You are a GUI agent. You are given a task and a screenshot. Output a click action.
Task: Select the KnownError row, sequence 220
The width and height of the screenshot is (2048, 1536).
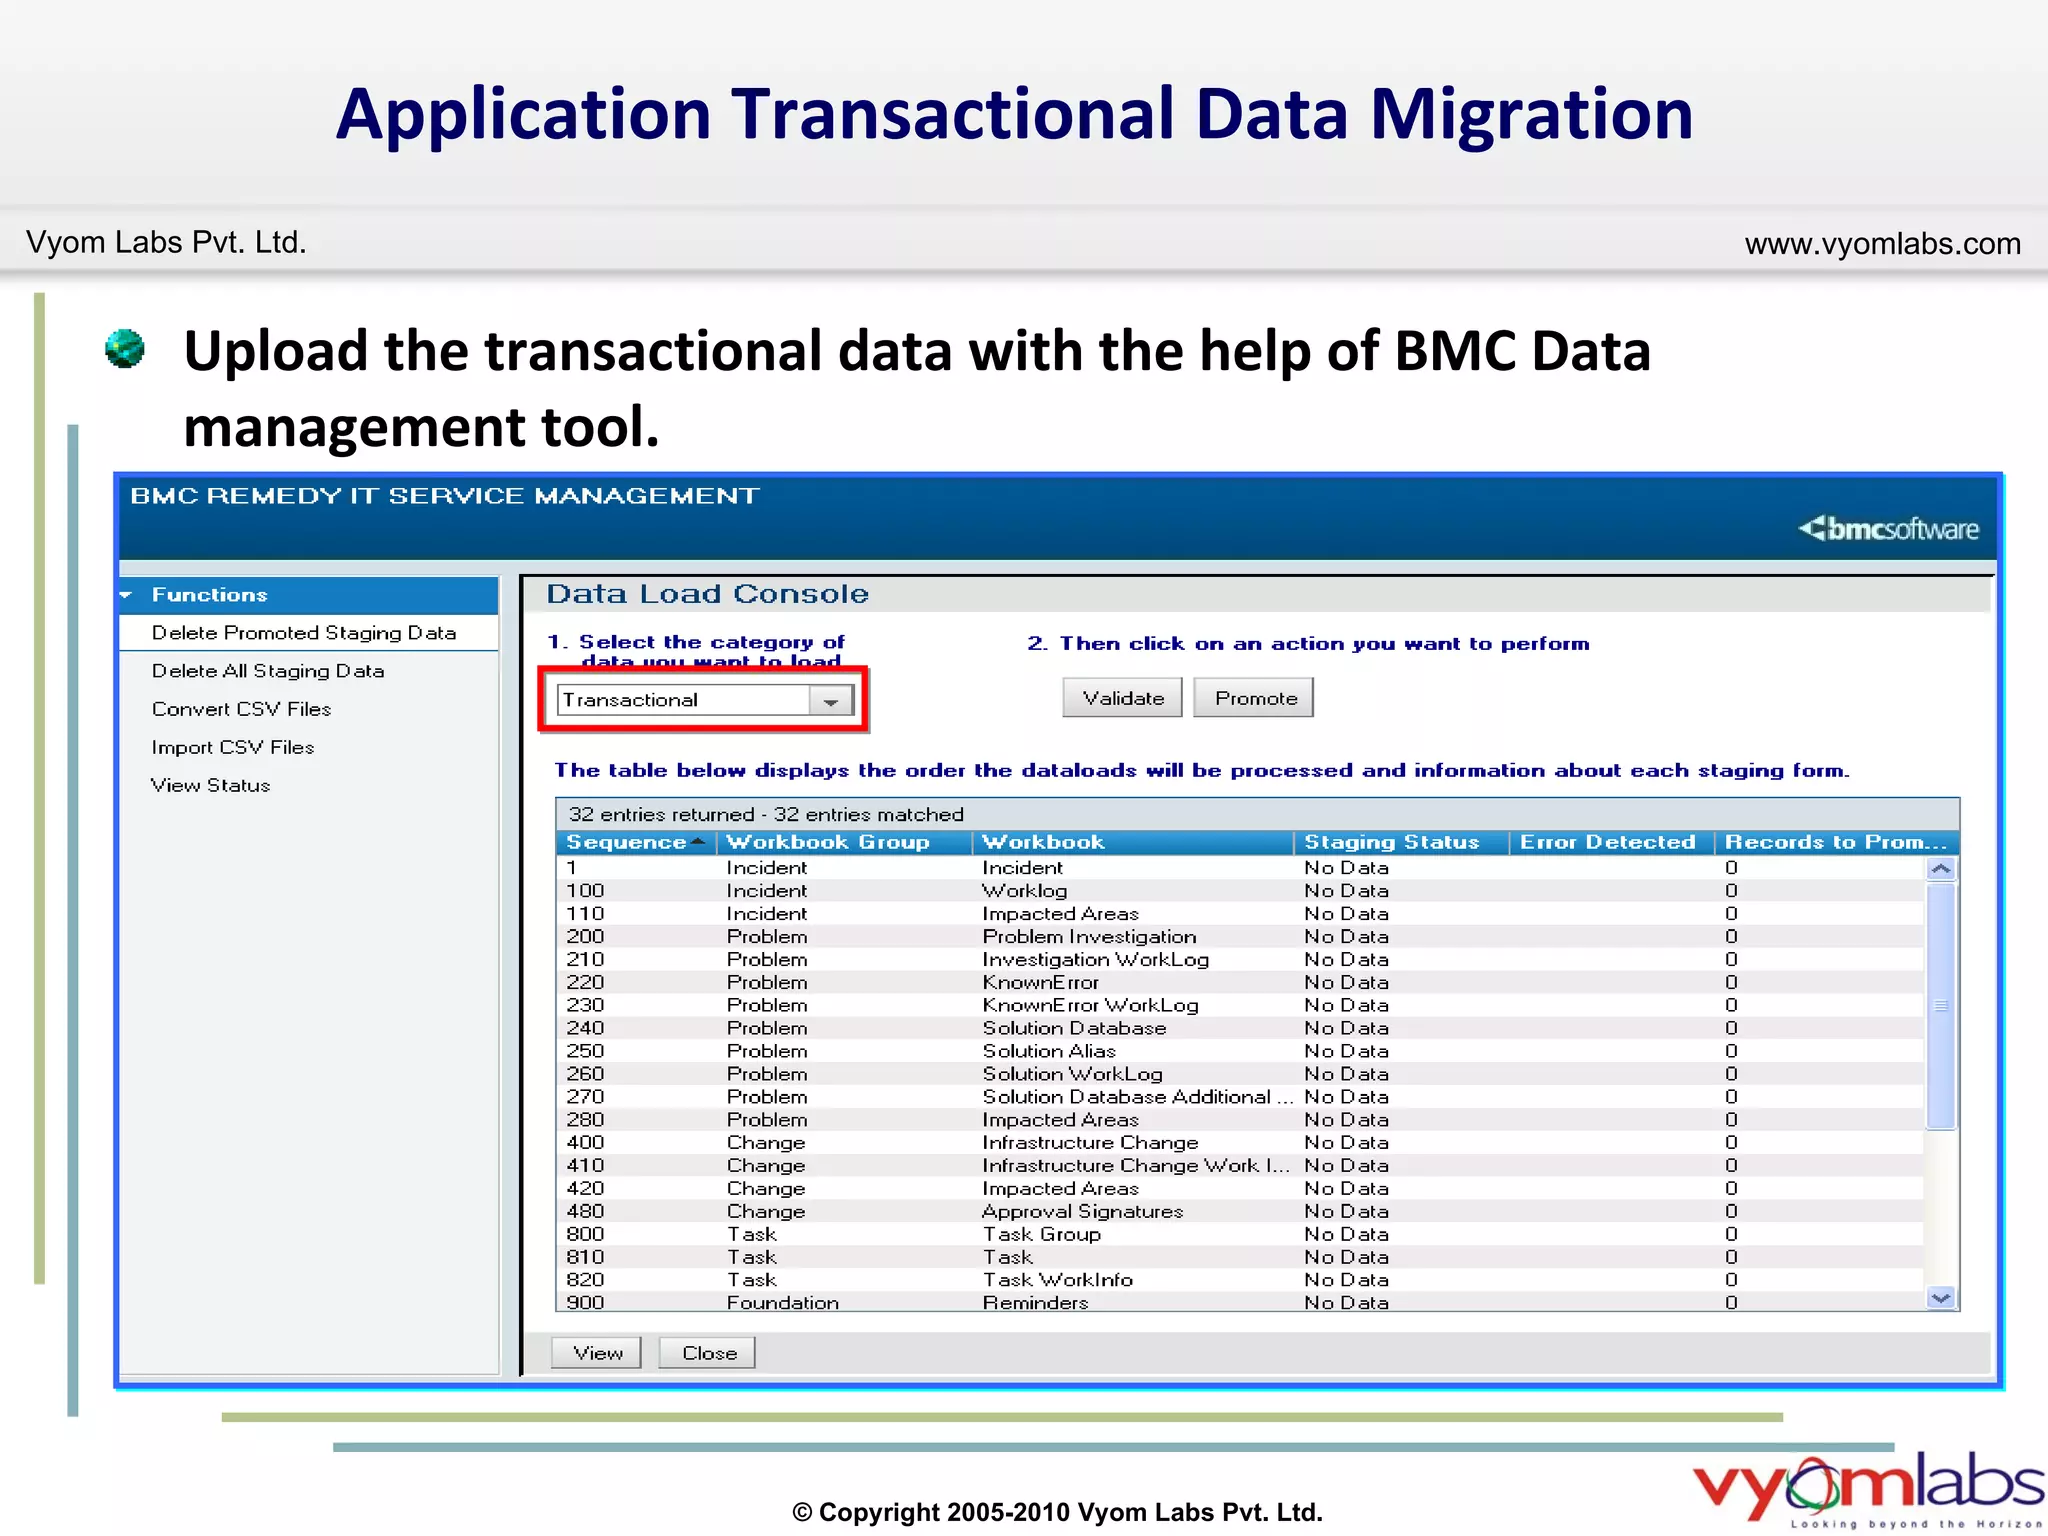pos(1240,983)
